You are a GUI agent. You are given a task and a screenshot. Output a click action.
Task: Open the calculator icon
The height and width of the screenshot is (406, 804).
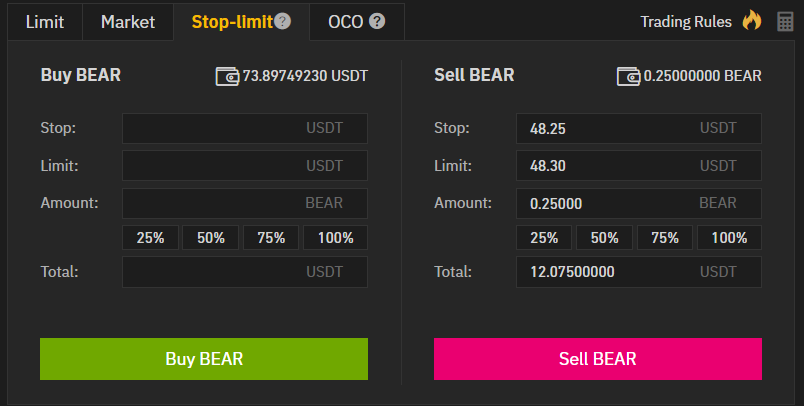click(x=784, y=22)
